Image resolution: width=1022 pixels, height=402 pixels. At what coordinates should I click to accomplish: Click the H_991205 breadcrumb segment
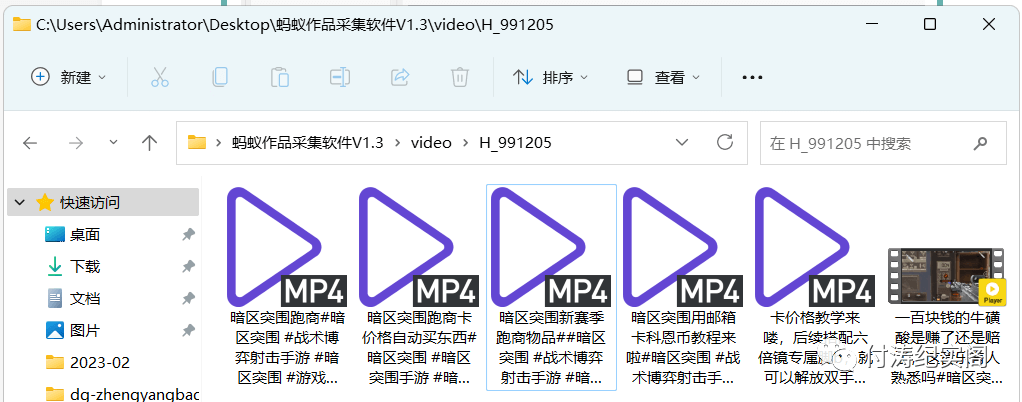click(515, 142)
